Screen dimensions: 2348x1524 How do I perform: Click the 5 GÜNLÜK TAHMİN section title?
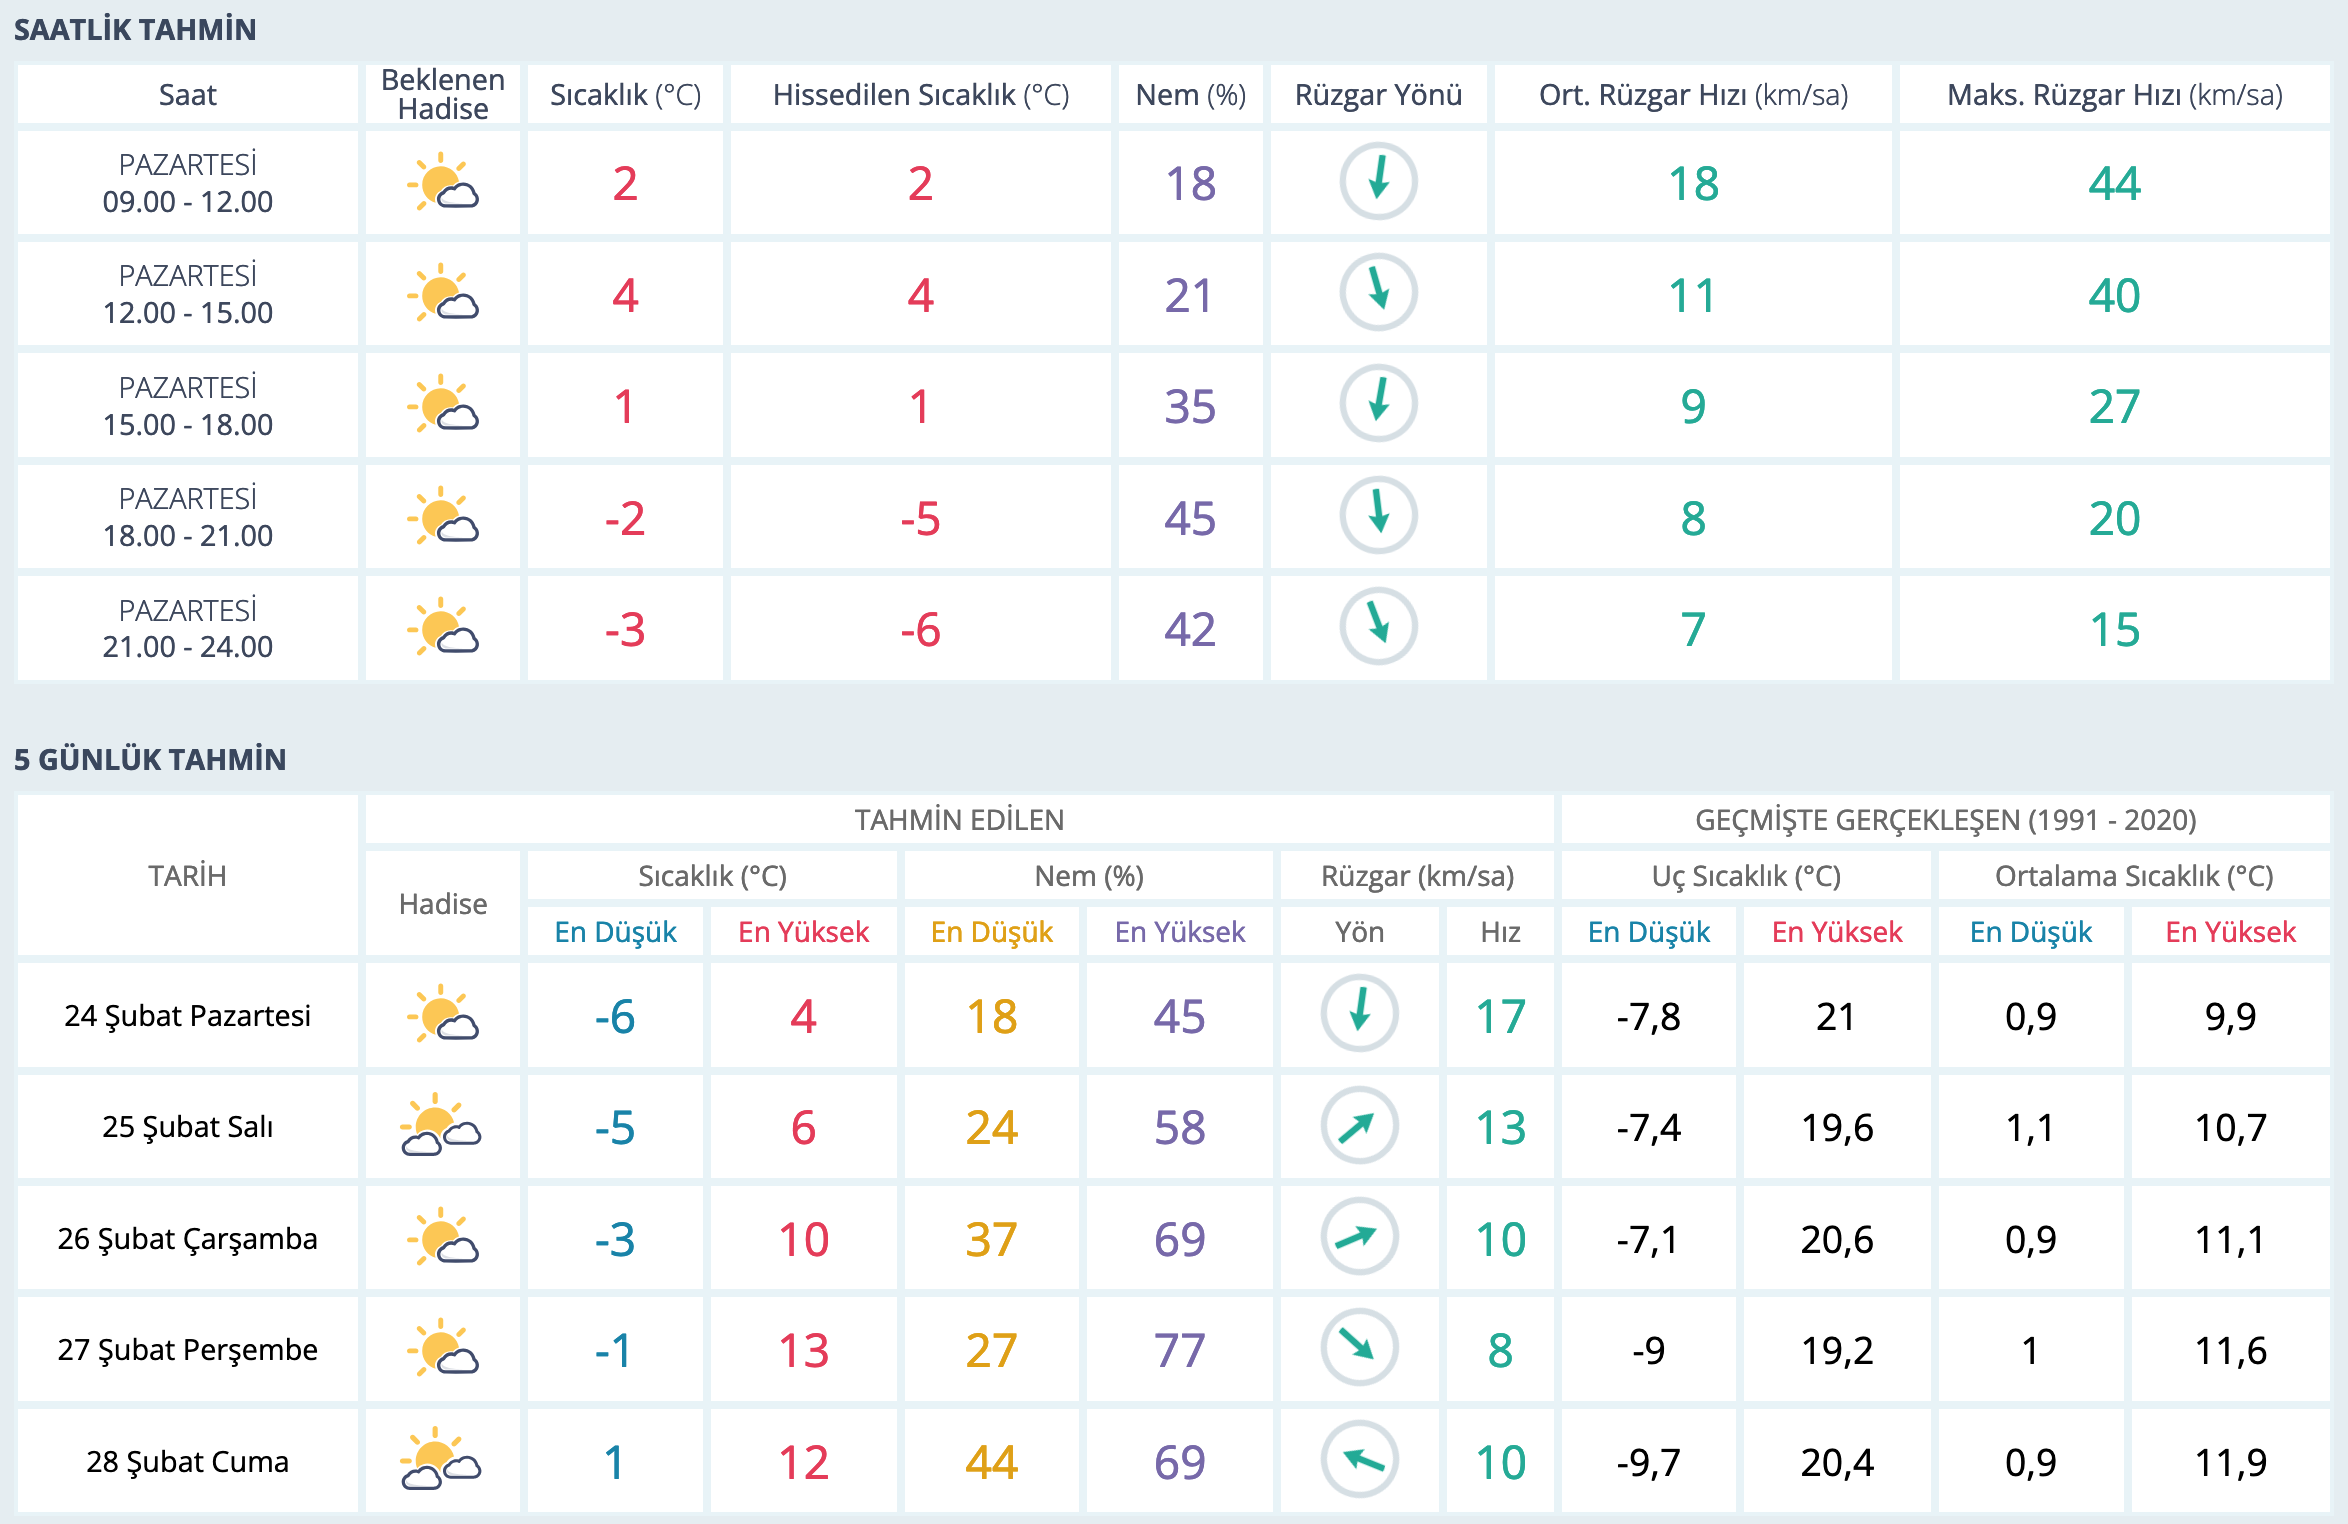pyautogui.click(x=150, y=760)
